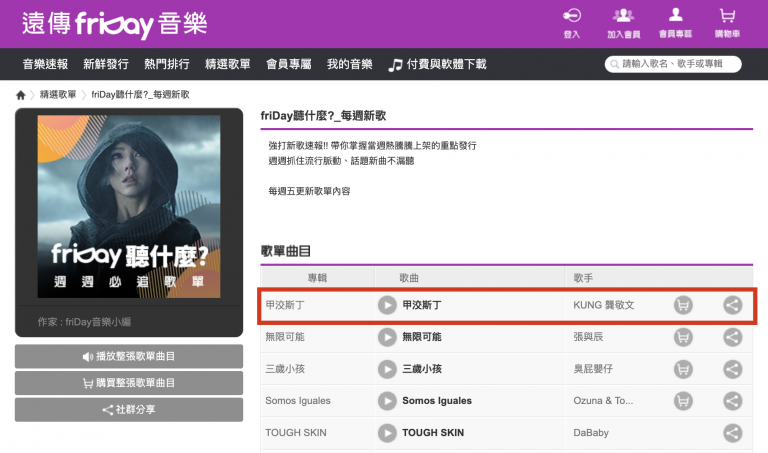Viewport: 768px width, 453px height.
Task: Open the 會員專區 member area icon
Action: point(676,21)
